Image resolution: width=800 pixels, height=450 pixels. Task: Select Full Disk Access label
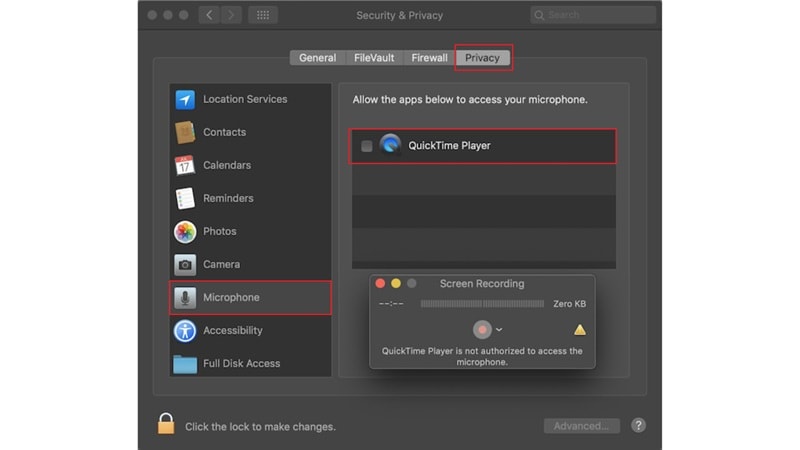[x=241, y=364]
